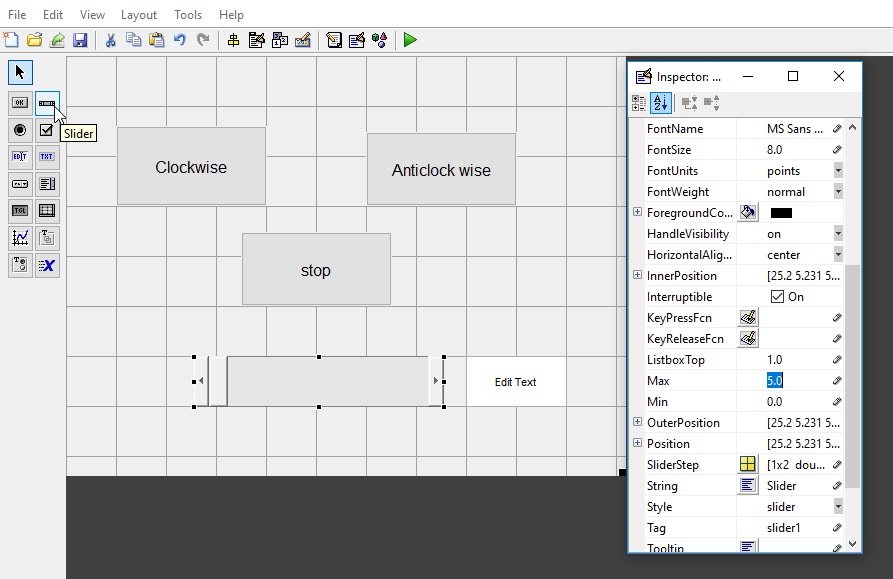Click the black ForegroundColor swatch
This screenshot has height=579, width=893.
tap(781, 213)
